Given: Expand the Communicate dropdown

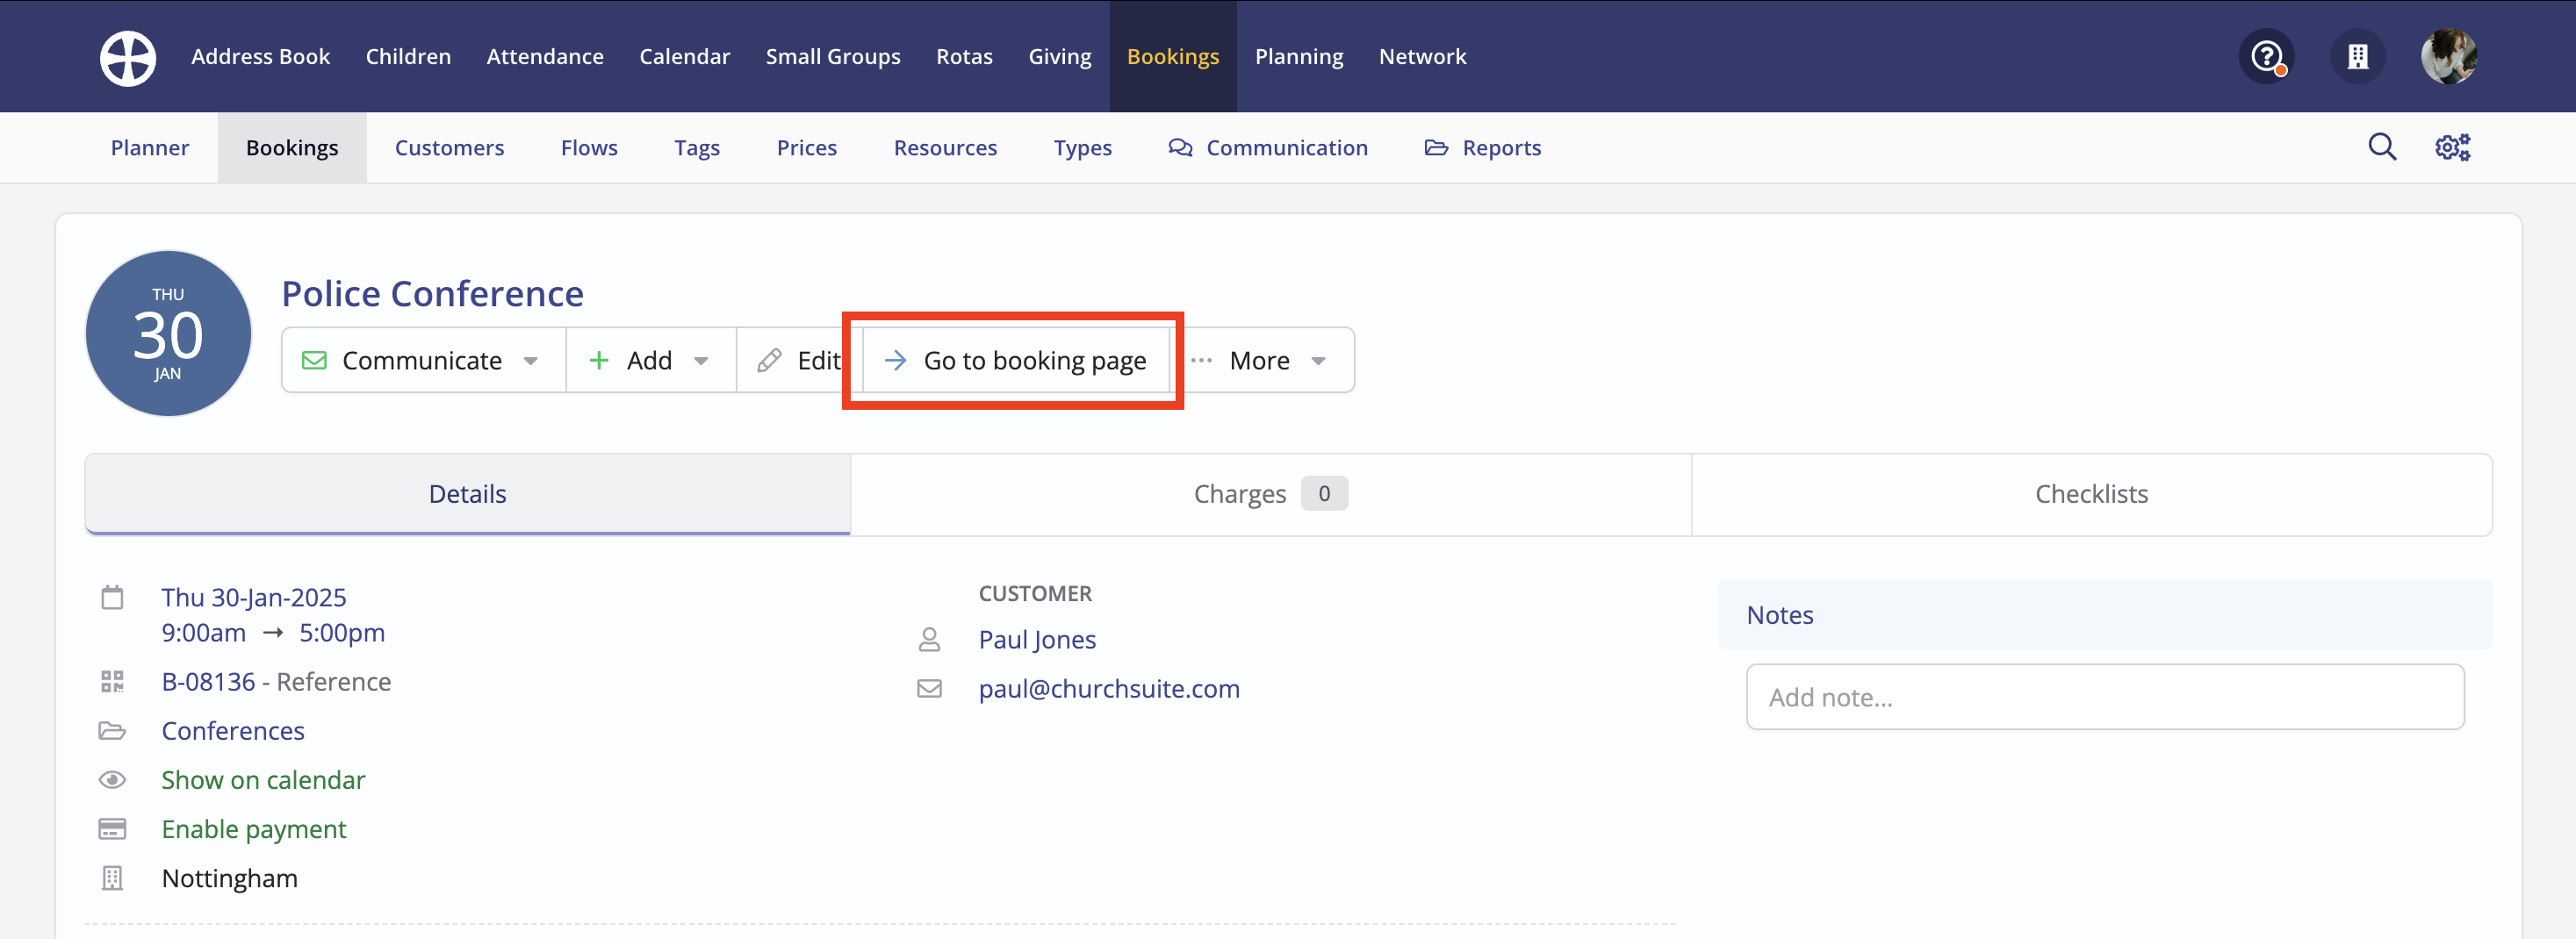Looking at the screenshot, I should 423,360.
